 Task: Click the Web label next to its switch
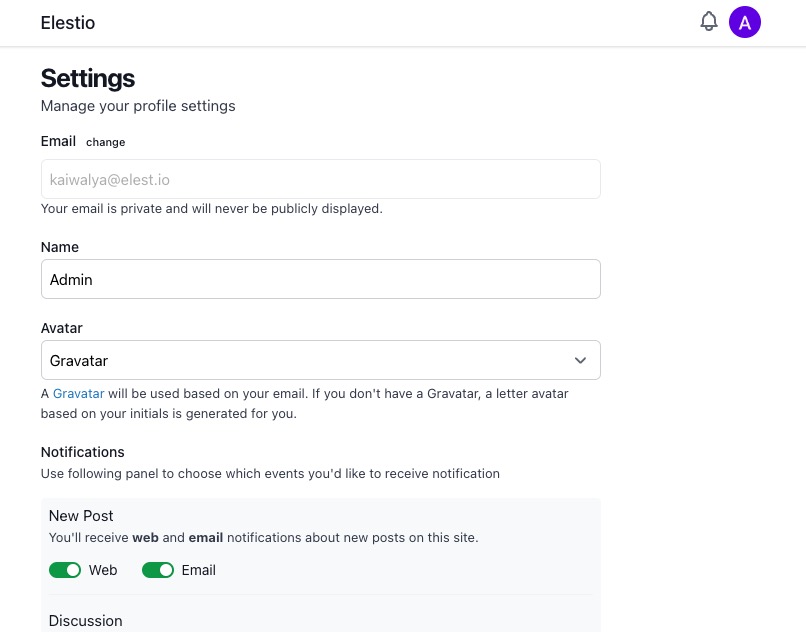[102, 569]
